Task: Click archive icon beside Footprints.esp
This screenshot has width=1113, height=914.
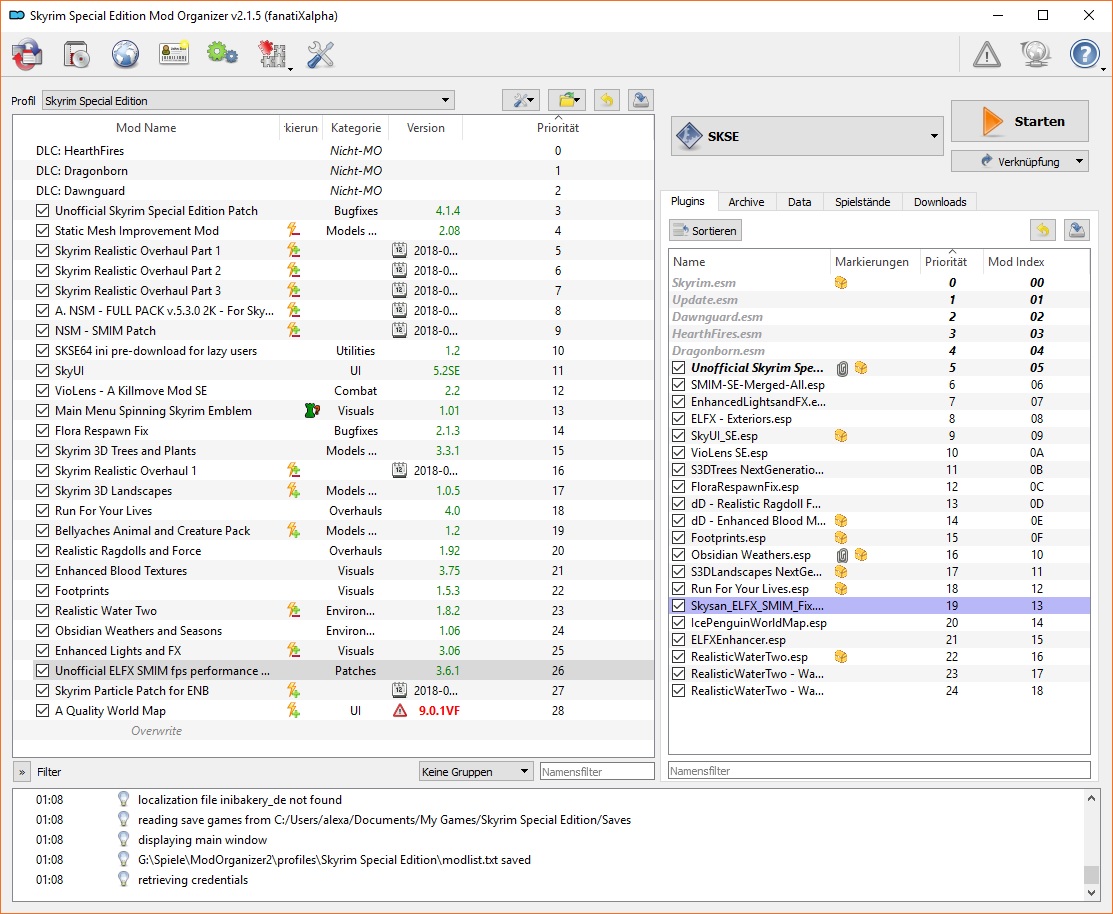Action: [841, 538]
